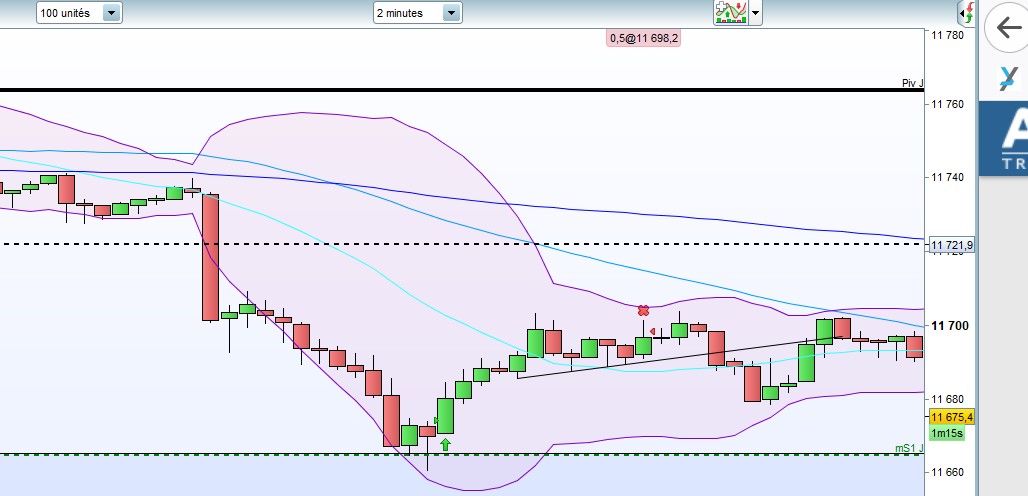This screenshot has height=496, width=1028.
Task: Click the "11 740" price axis value
Action: pos(948,177)
